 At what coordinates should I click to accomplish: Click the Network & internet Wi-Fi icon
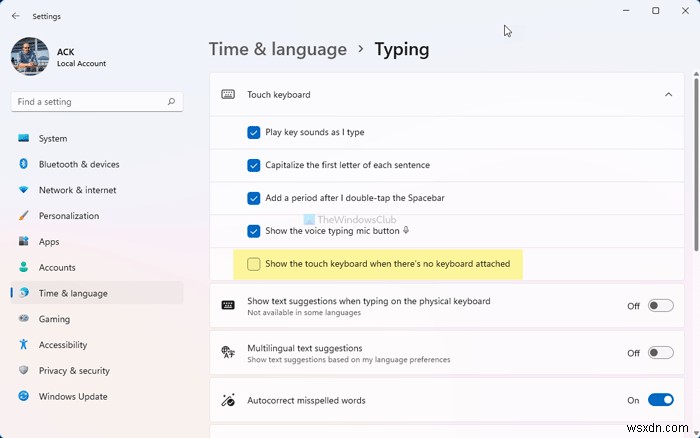pyautogui.click(x=24, y=190)
